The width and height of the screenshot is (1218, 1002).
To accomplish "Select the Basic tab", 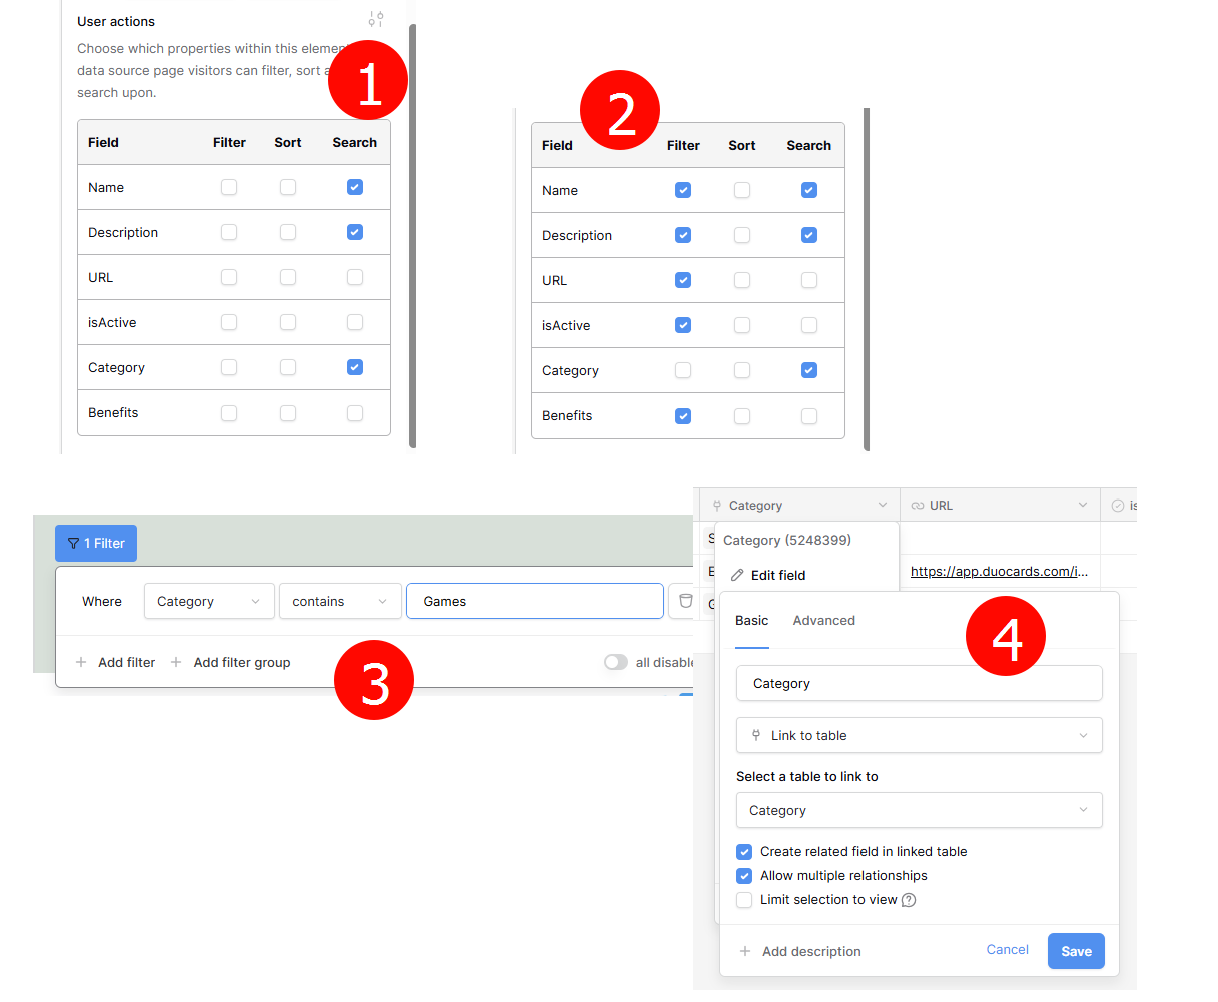I will (x=751, y=621).
